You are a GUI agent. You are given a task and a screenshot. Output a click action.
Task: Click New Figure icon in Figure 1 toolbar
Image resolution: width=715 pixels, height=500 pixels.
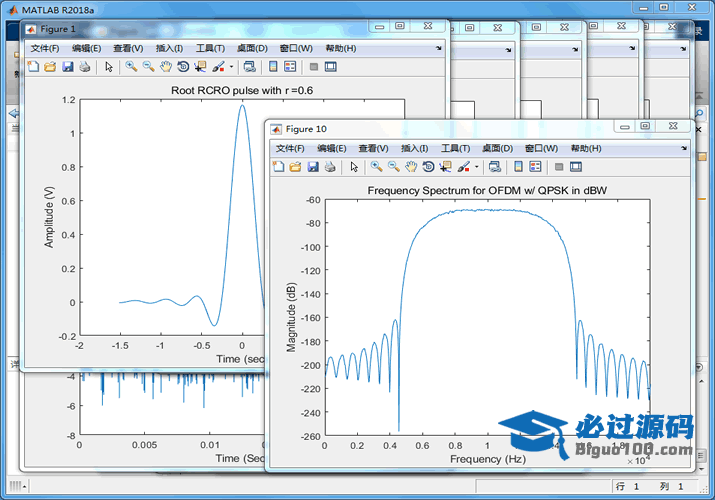[x=33, y=67]
